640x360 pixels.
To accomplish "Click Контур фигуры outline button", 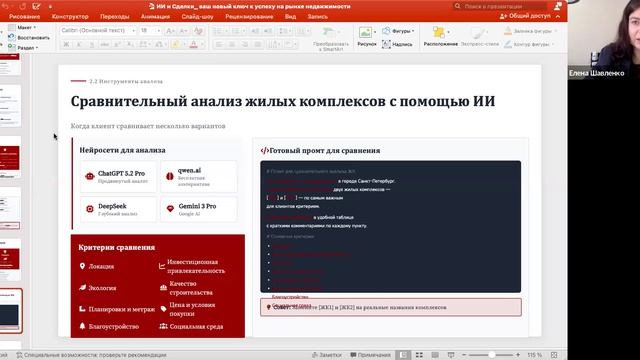I will click(529, 44).
